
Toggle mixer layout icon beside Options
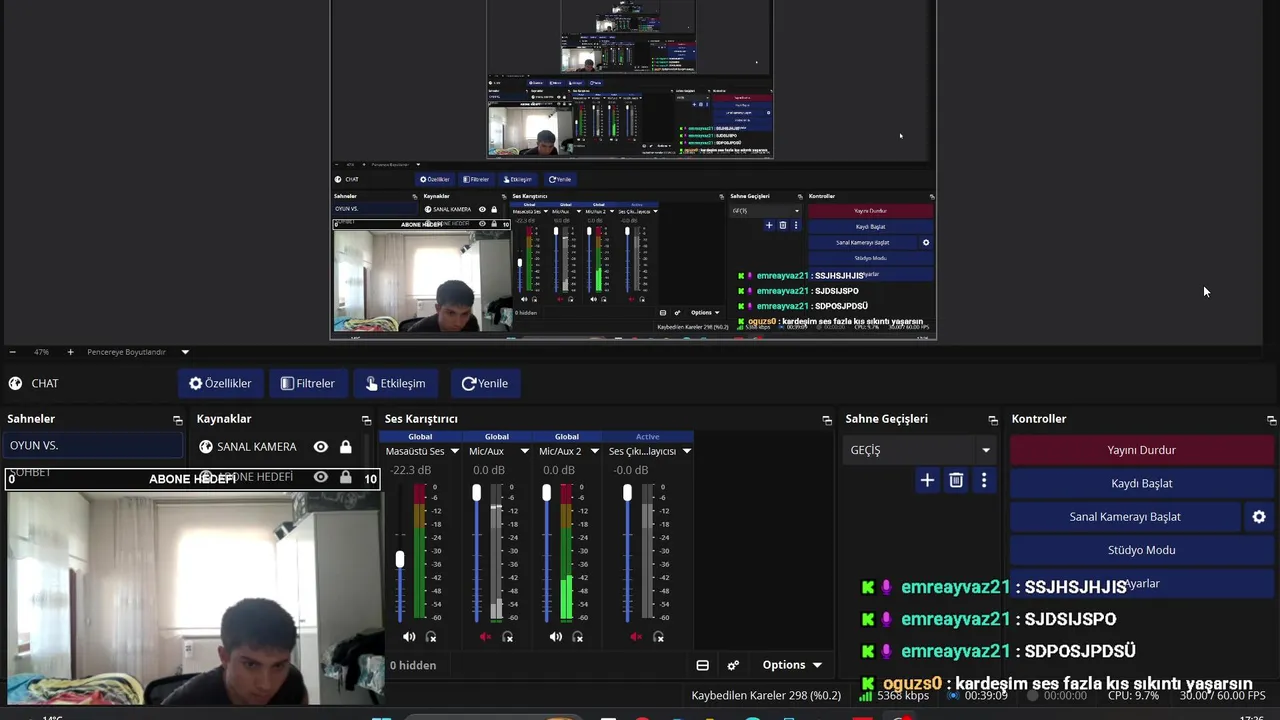(703, 665)
